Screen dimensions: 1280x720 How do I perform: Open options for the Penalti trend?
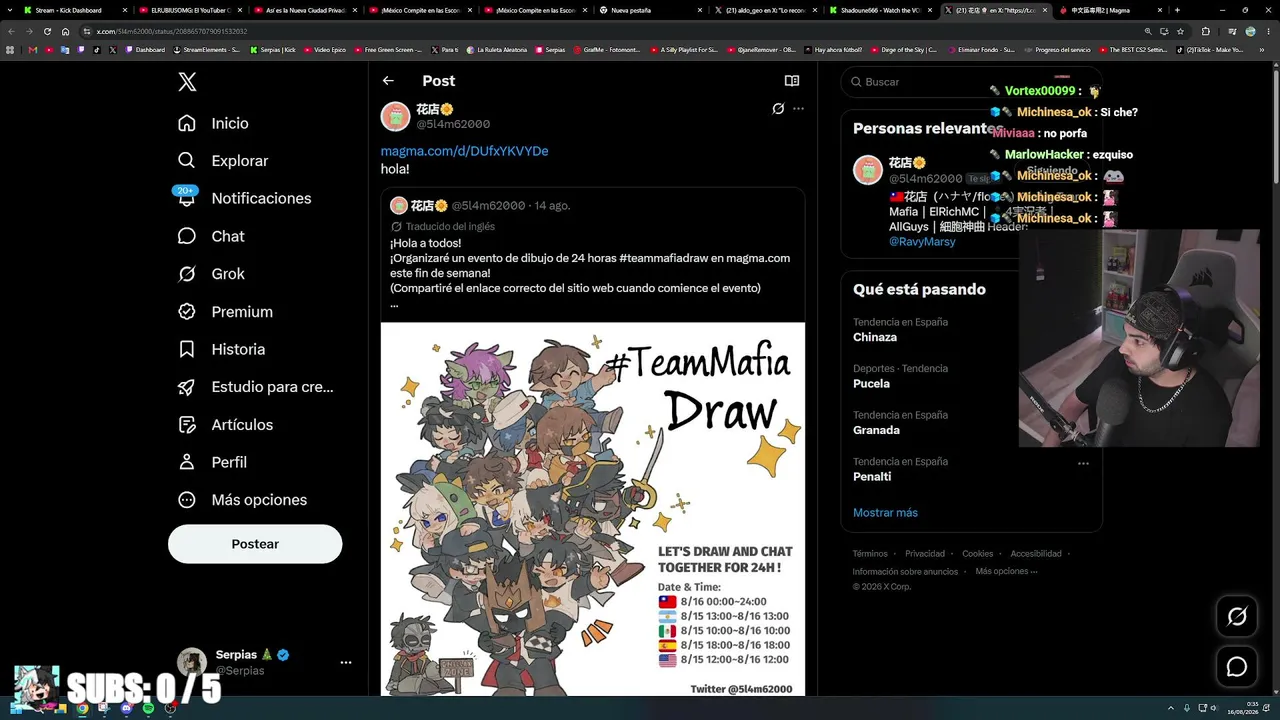click(1083, 463)
